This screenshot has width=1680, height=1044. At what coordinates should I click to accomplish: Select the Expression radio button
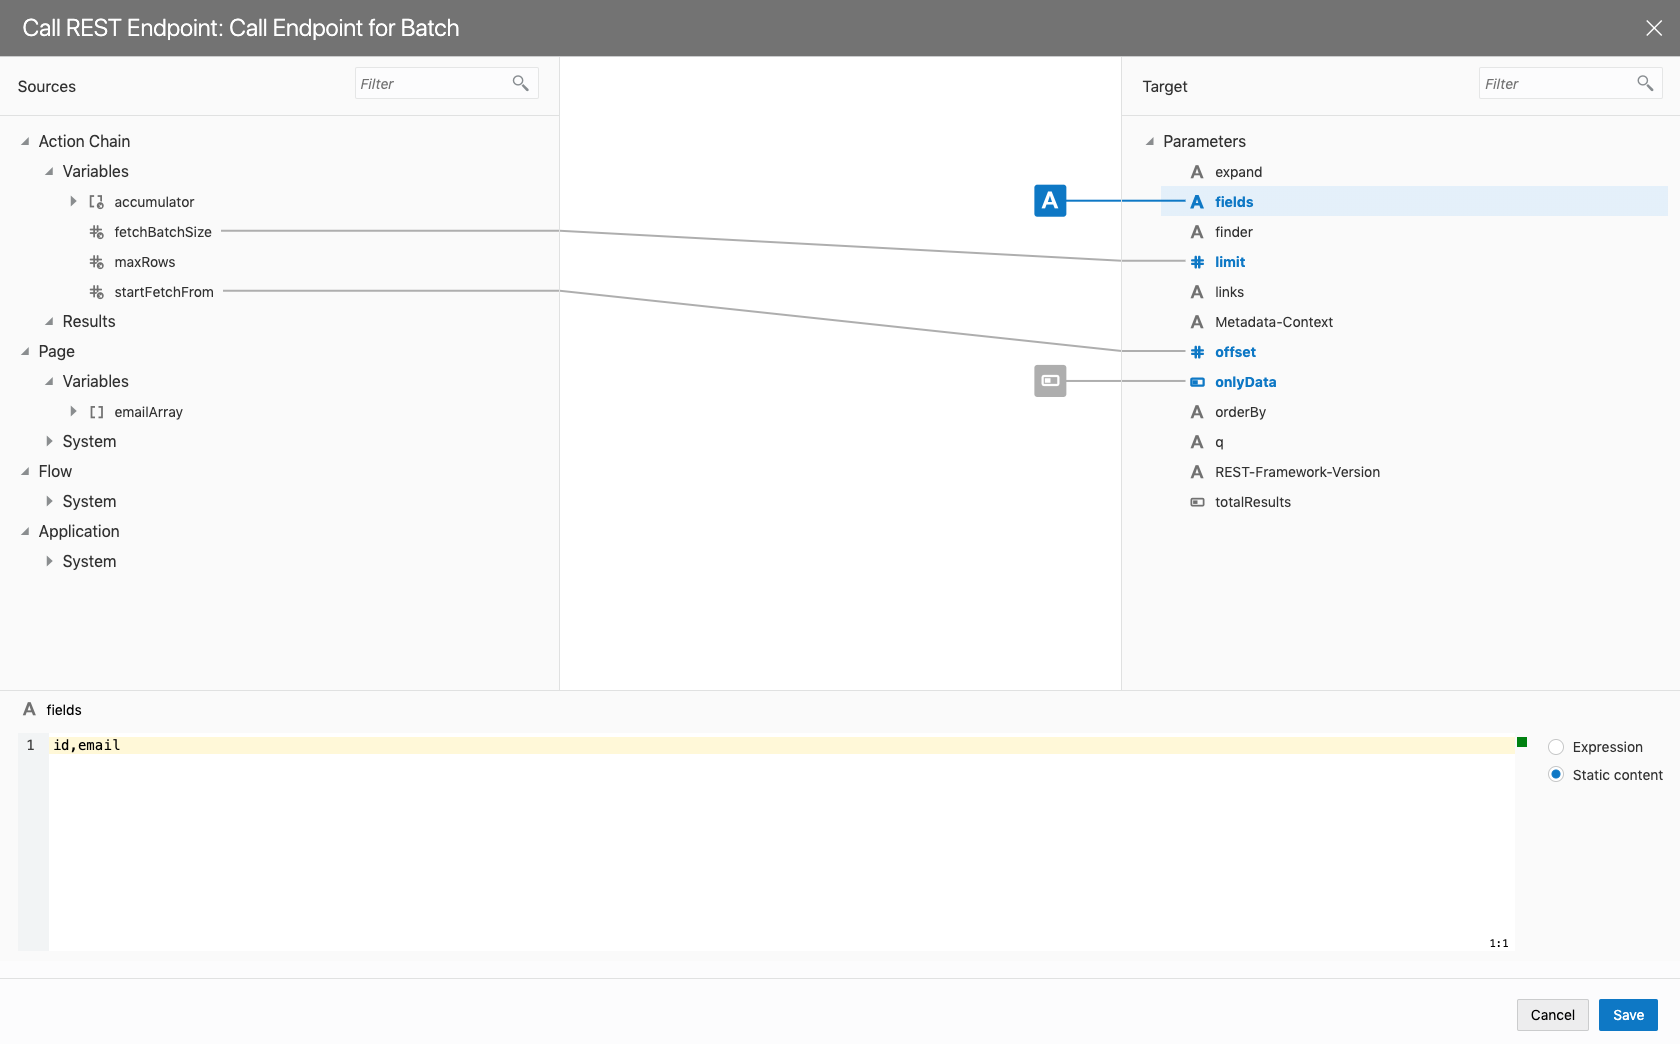coord(1556,747)
